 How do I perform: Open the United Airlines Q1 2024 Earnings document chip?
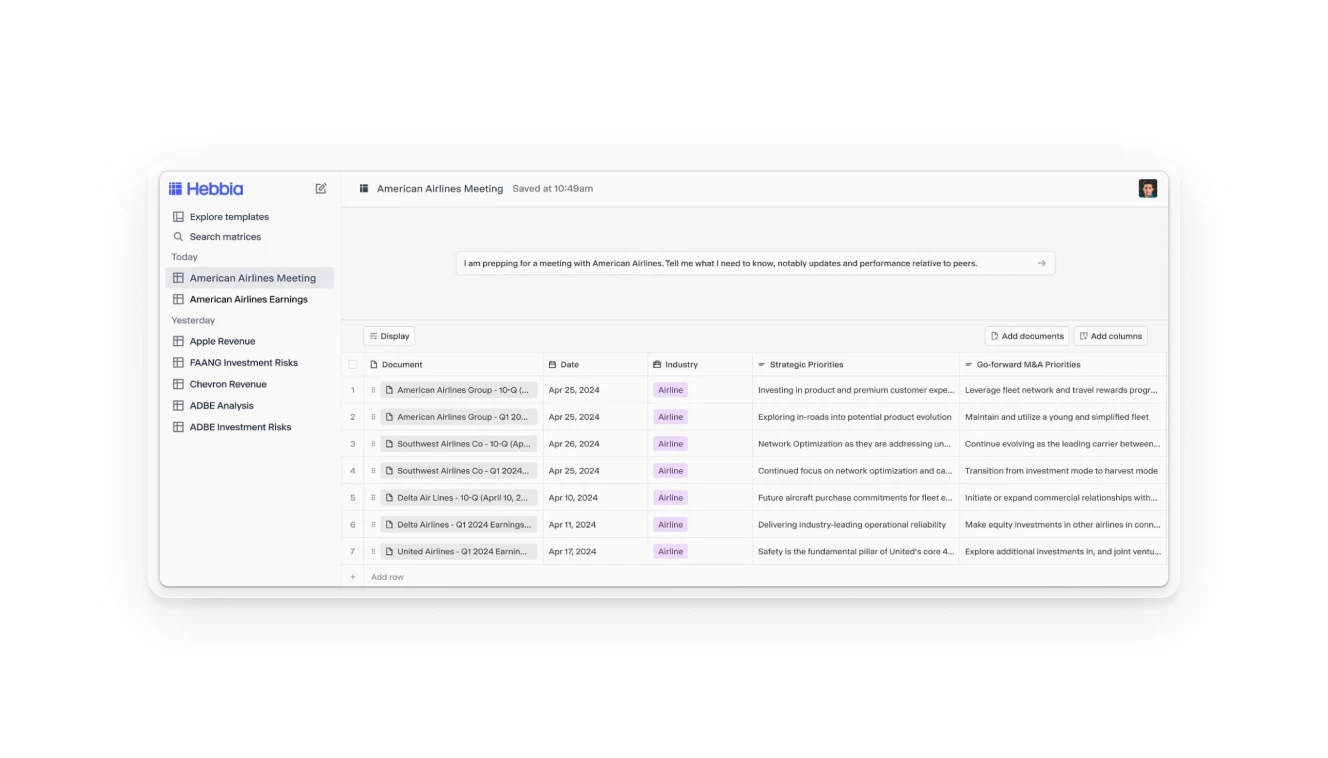(x=459, y=552)
